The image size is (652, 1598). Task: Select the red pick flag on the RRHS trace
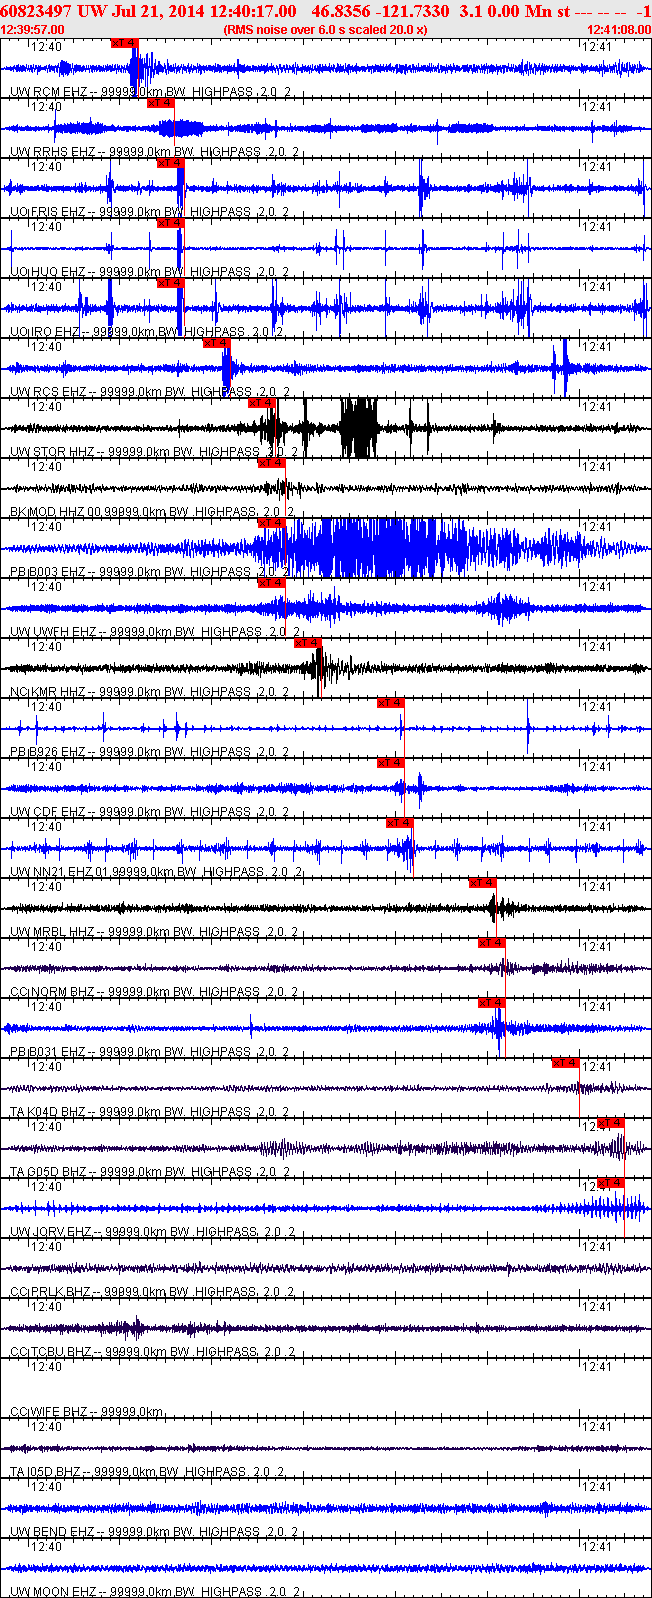(x=160, y=103)
